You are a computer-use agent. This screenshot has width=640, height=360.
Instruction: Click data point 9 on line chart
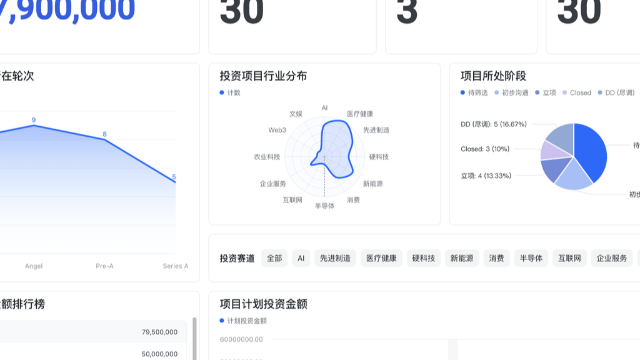(x=34, y=126)
